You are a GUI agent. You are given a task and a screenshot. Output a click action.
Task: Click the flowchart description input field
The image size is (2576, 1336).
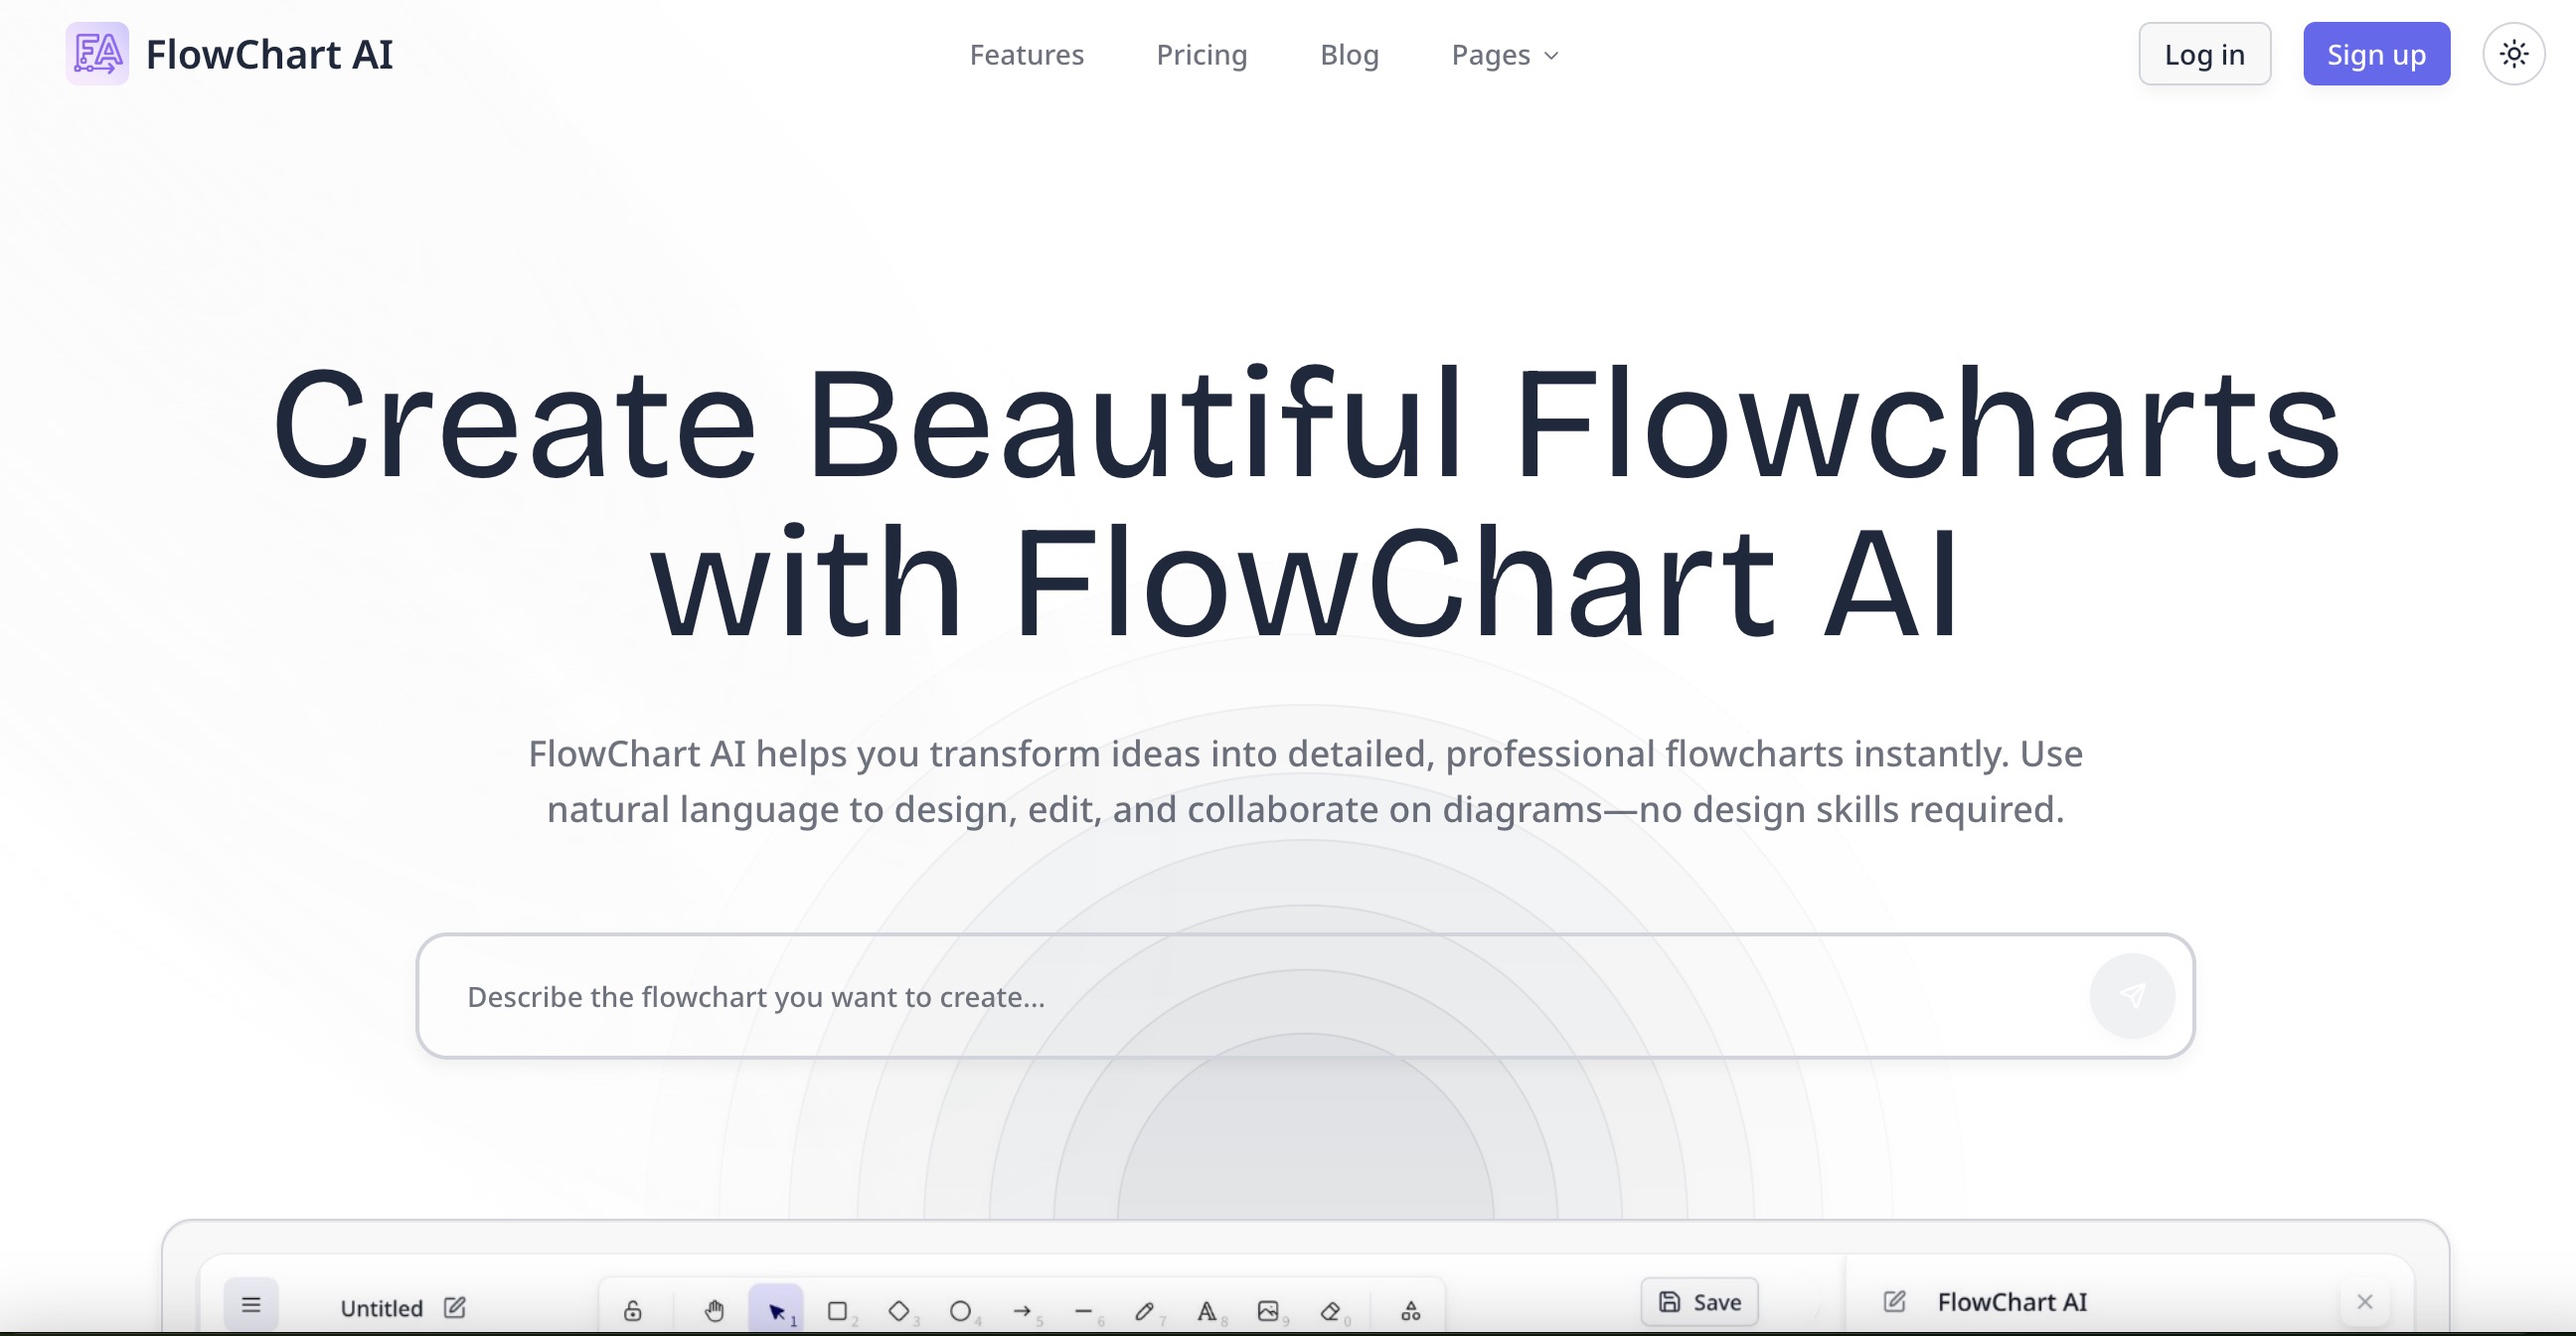tap(1200, 996)
